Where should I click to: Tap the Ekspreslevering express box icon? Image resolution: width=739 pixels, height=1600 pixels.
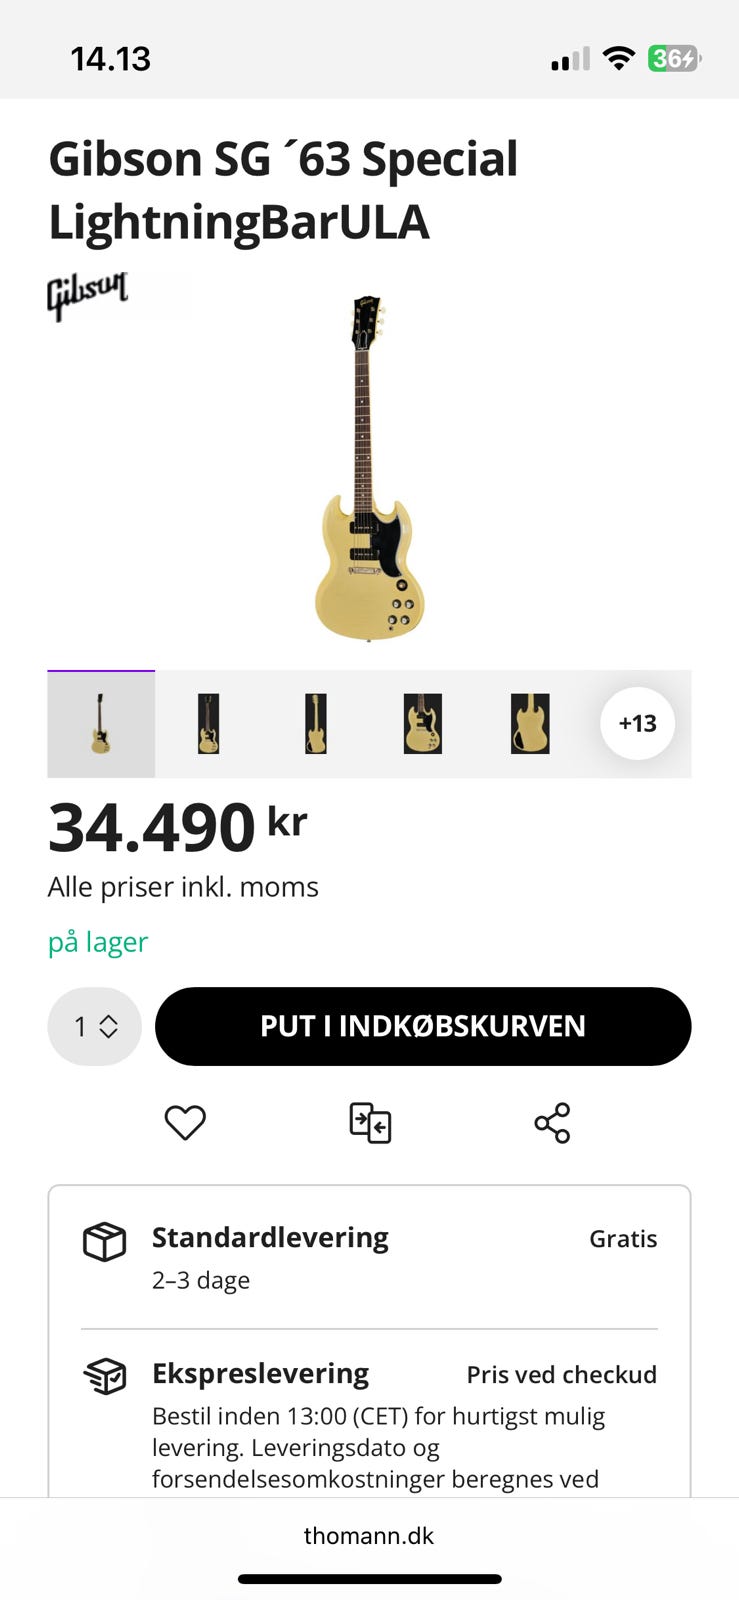[104, 1377]
